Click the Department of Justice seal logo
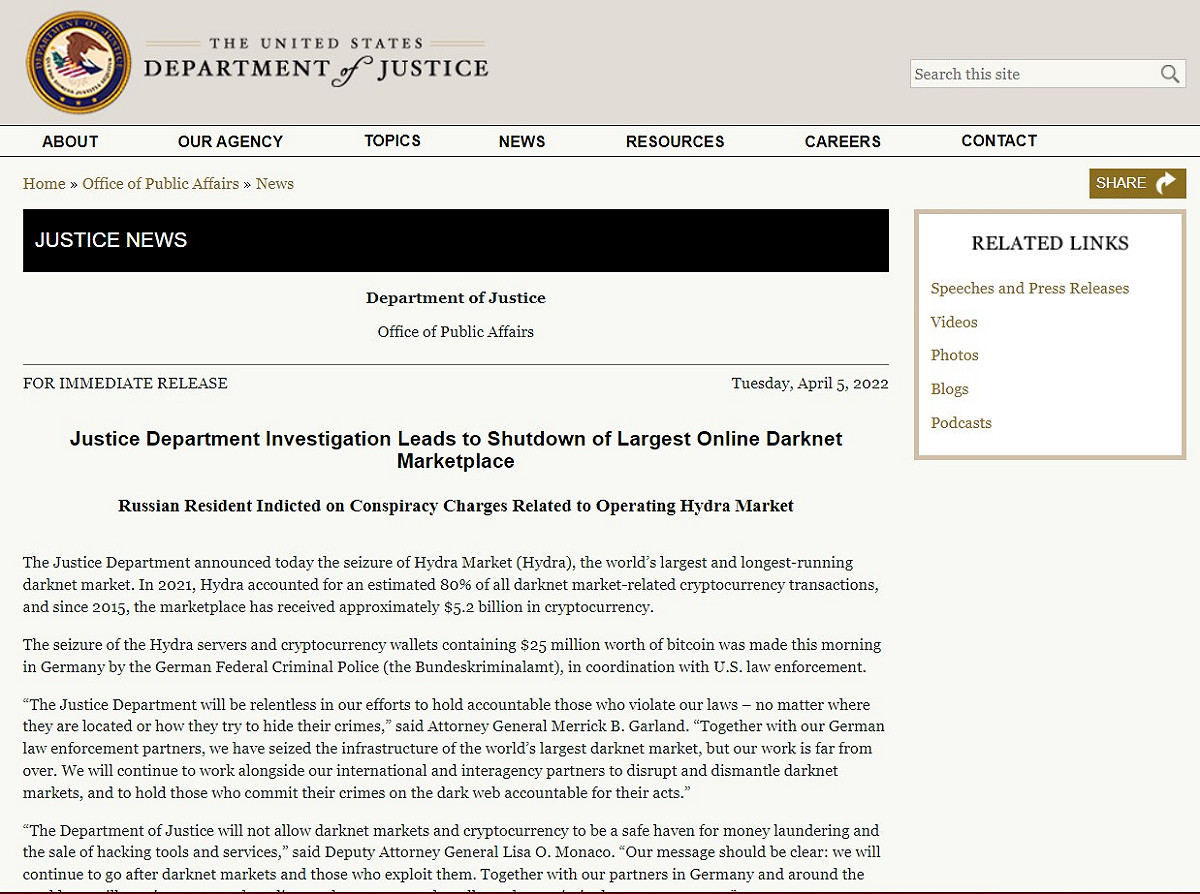This screenshot has height=894, width=1200. (x=78, y=62)
